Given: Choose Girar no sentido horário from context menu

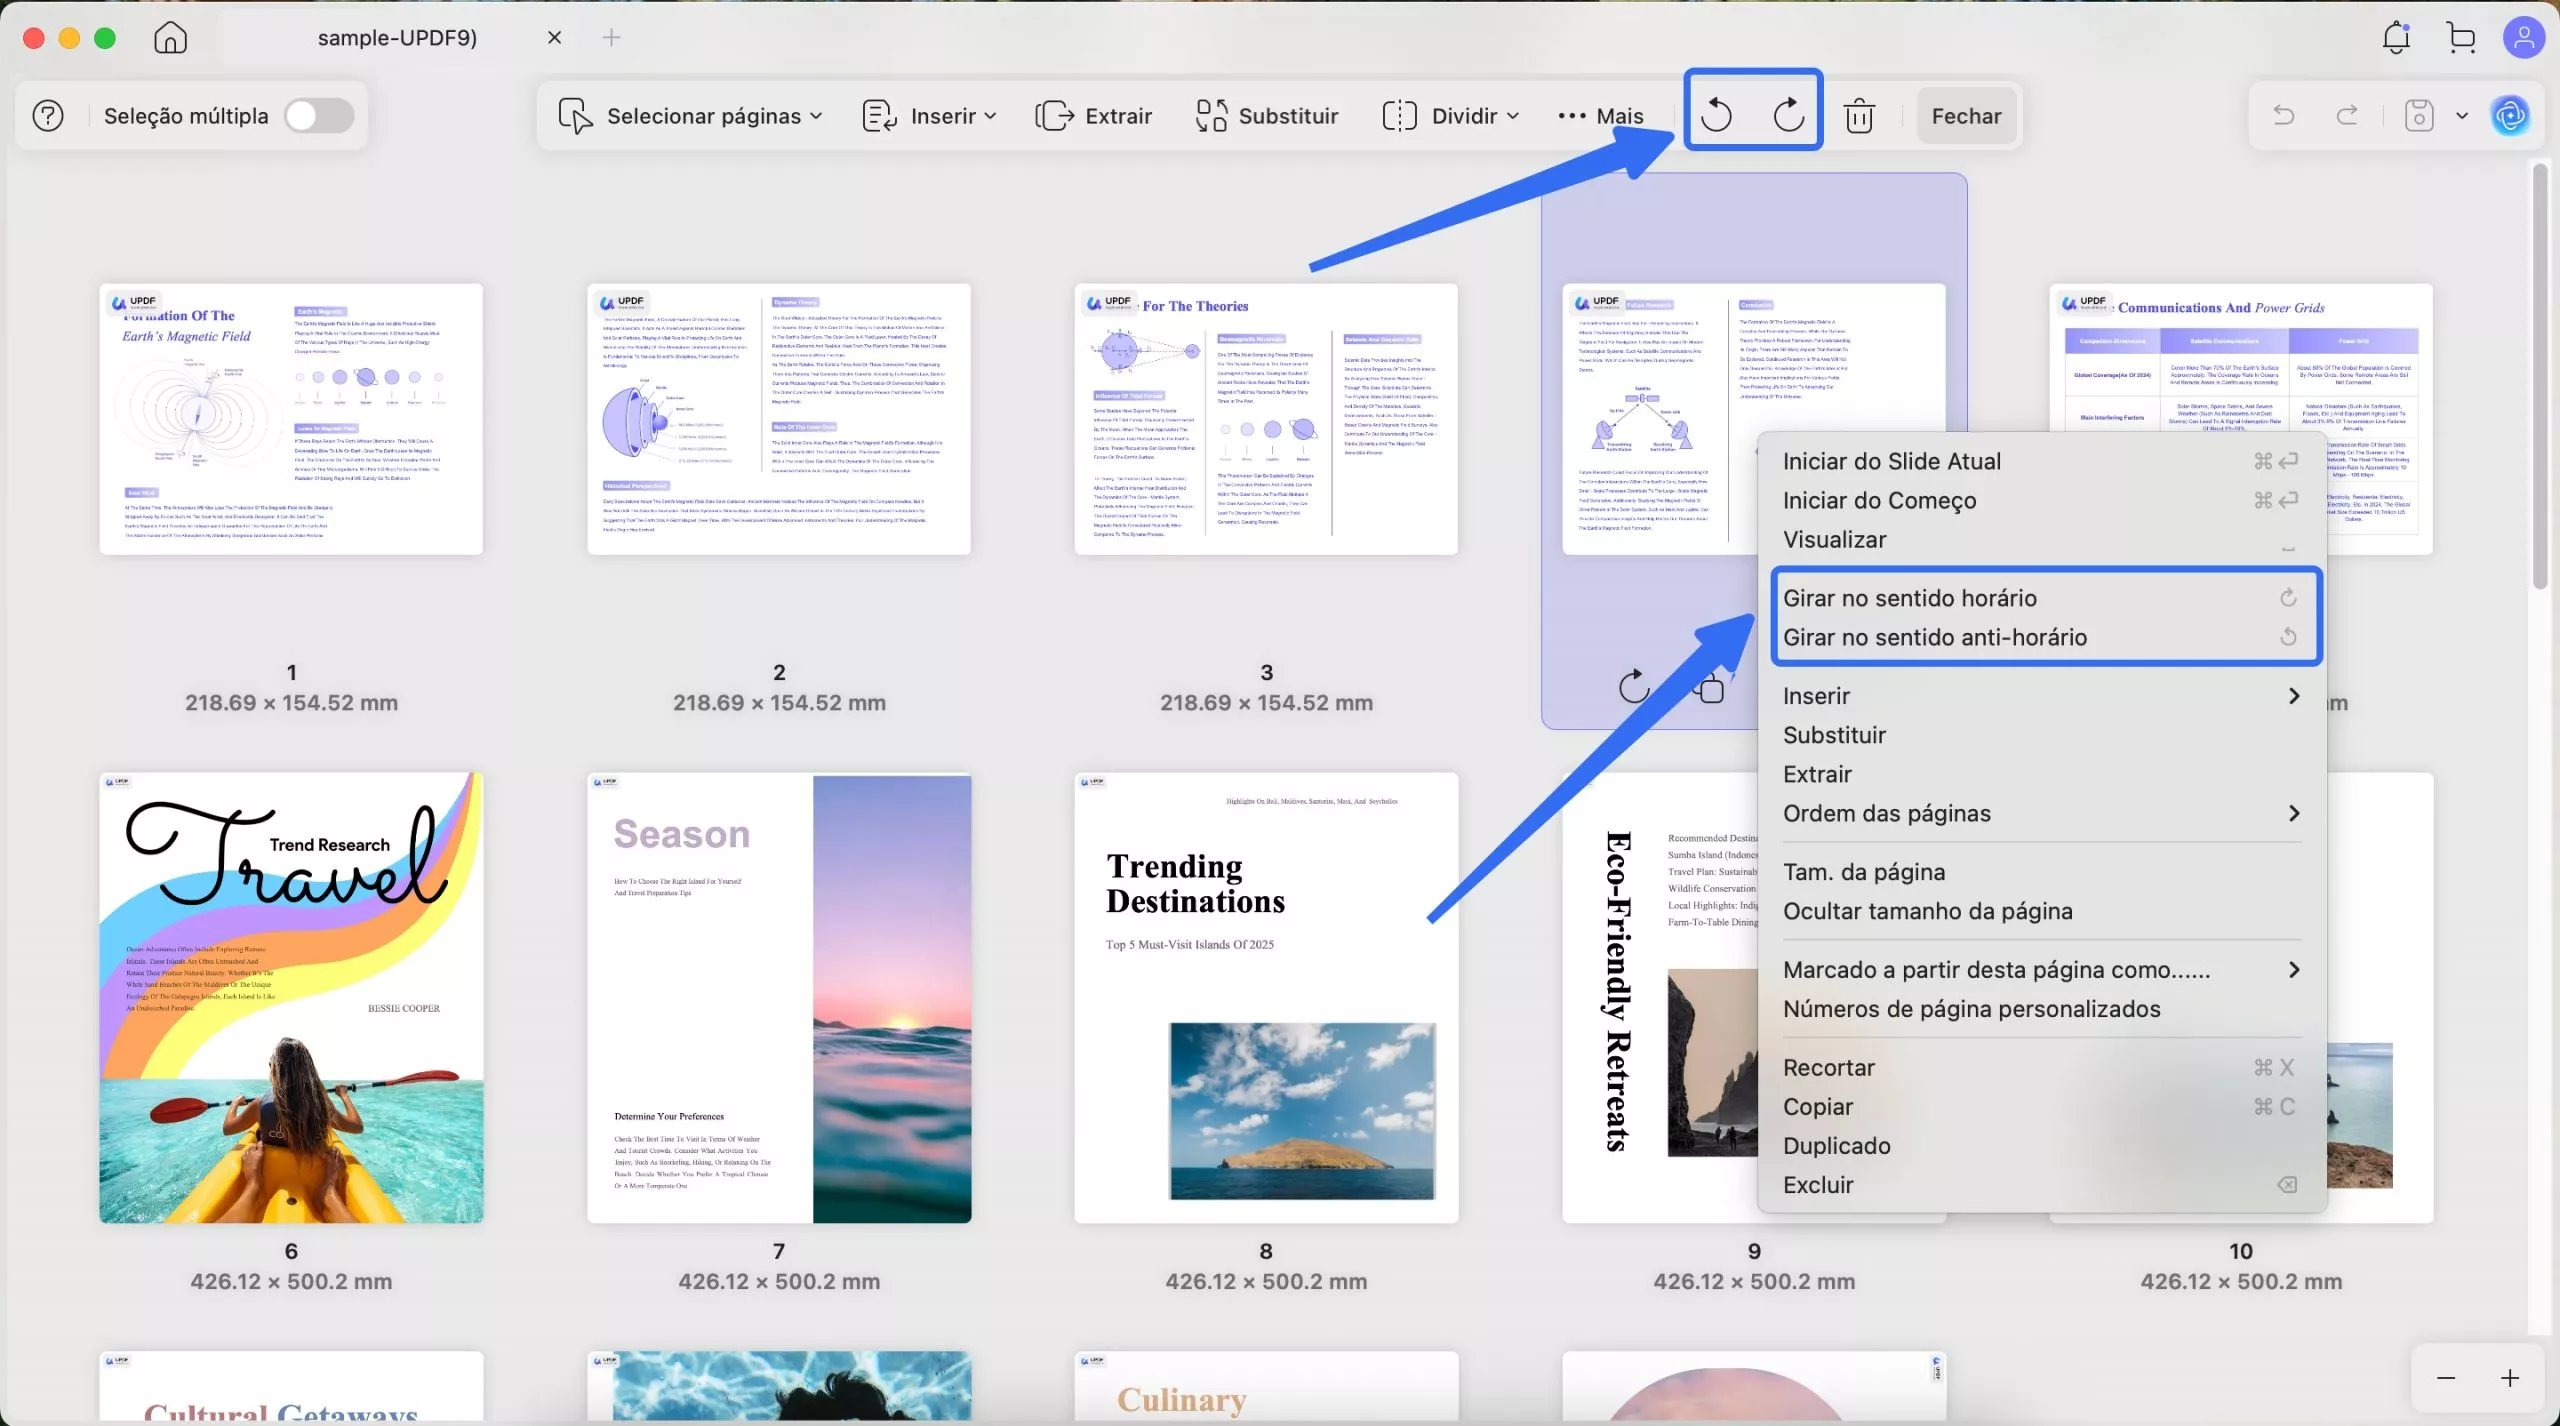Looking at the screenshot, I should 1910,597.
